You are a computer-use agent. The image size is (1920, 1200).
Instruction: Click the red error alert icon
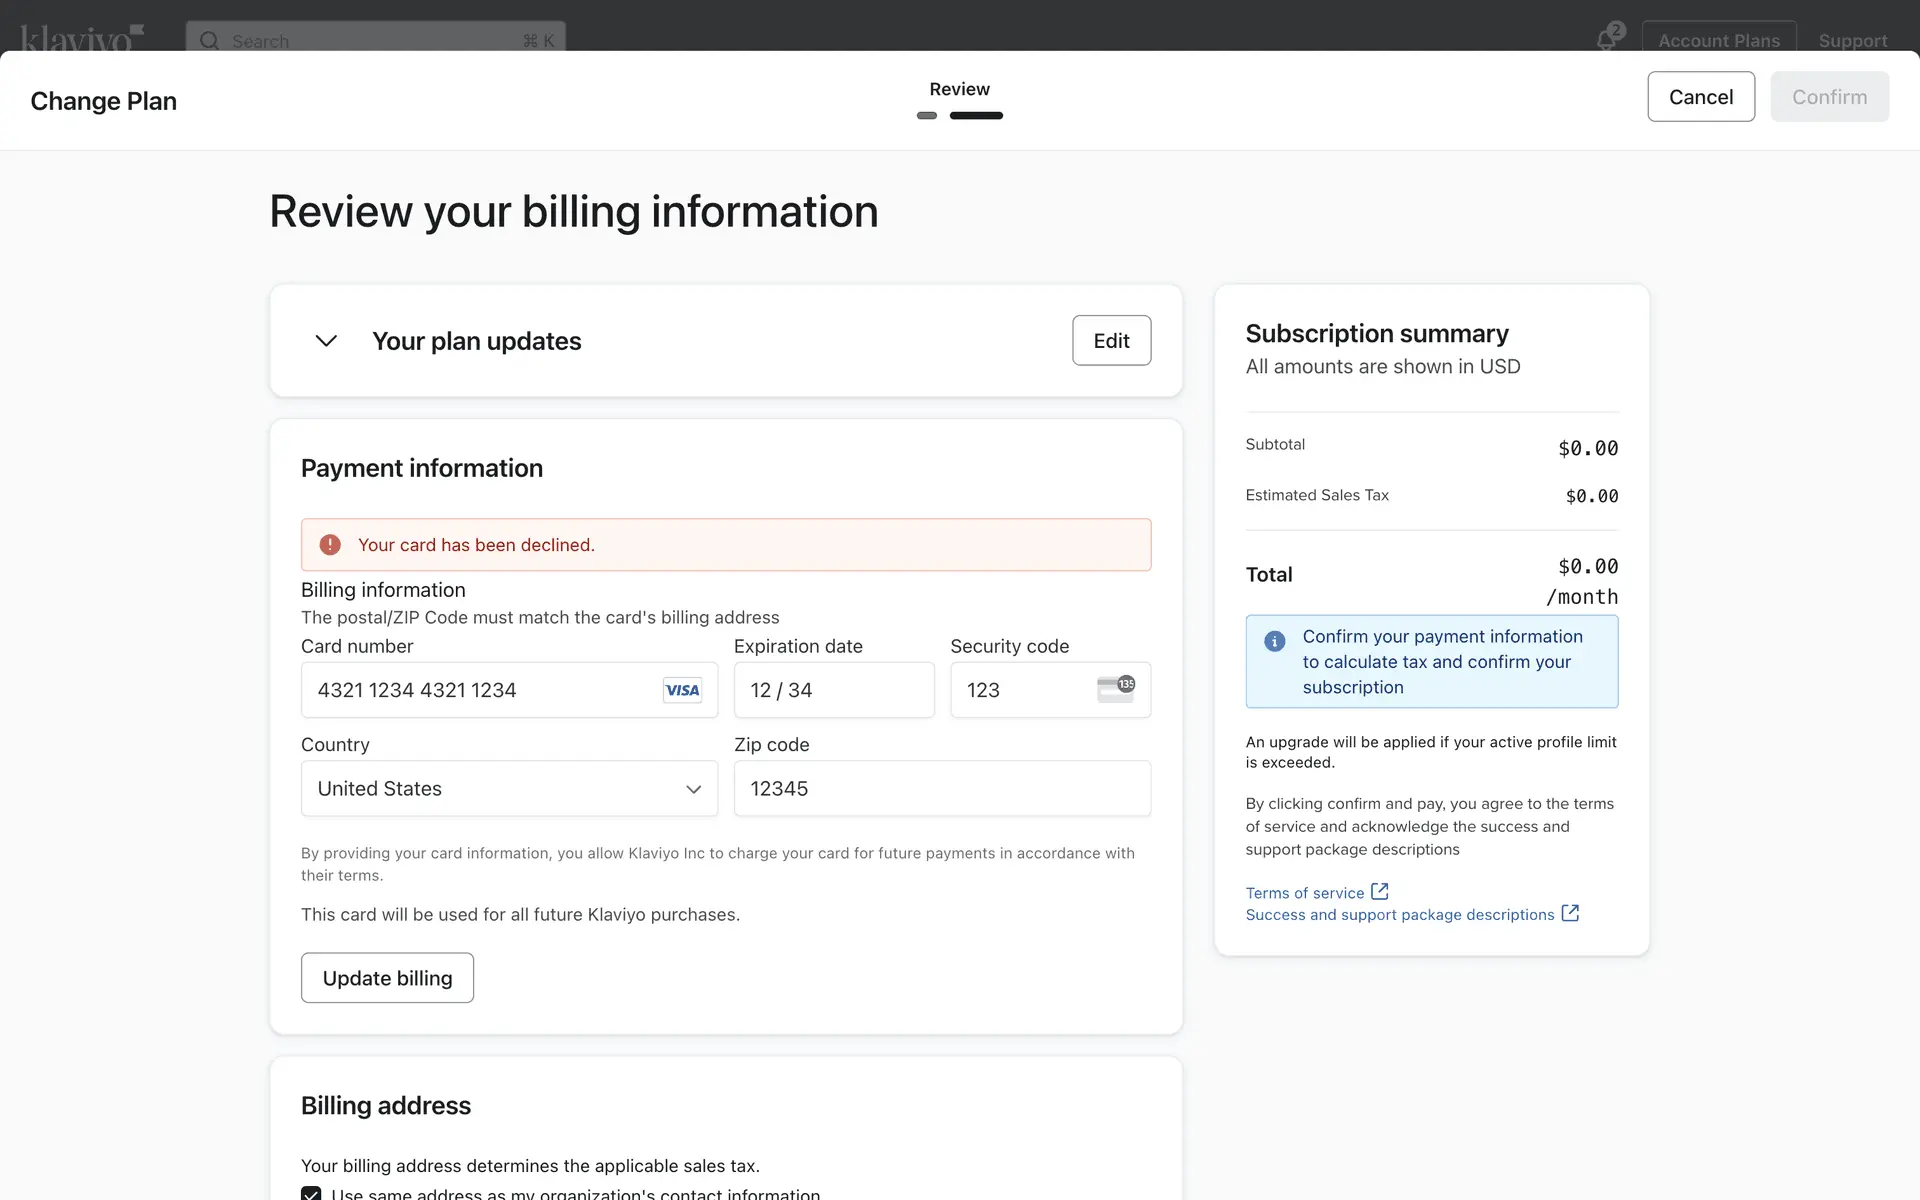[330, 545]
